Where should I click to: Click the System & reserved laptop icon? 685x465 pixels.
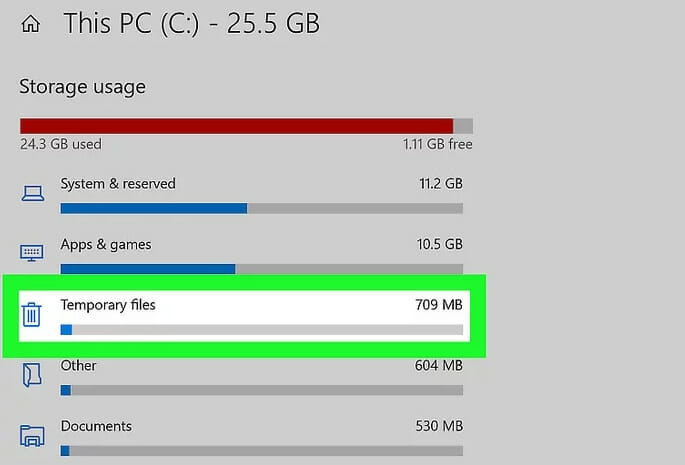pos(33,193)
